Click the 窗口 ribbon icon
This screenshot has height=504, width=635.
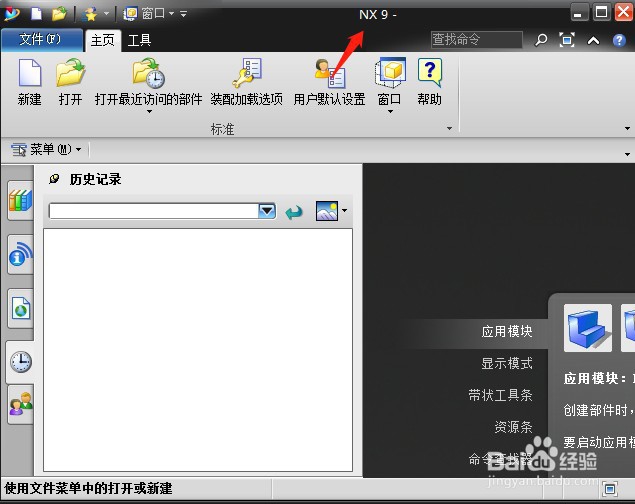click(390, 73)
